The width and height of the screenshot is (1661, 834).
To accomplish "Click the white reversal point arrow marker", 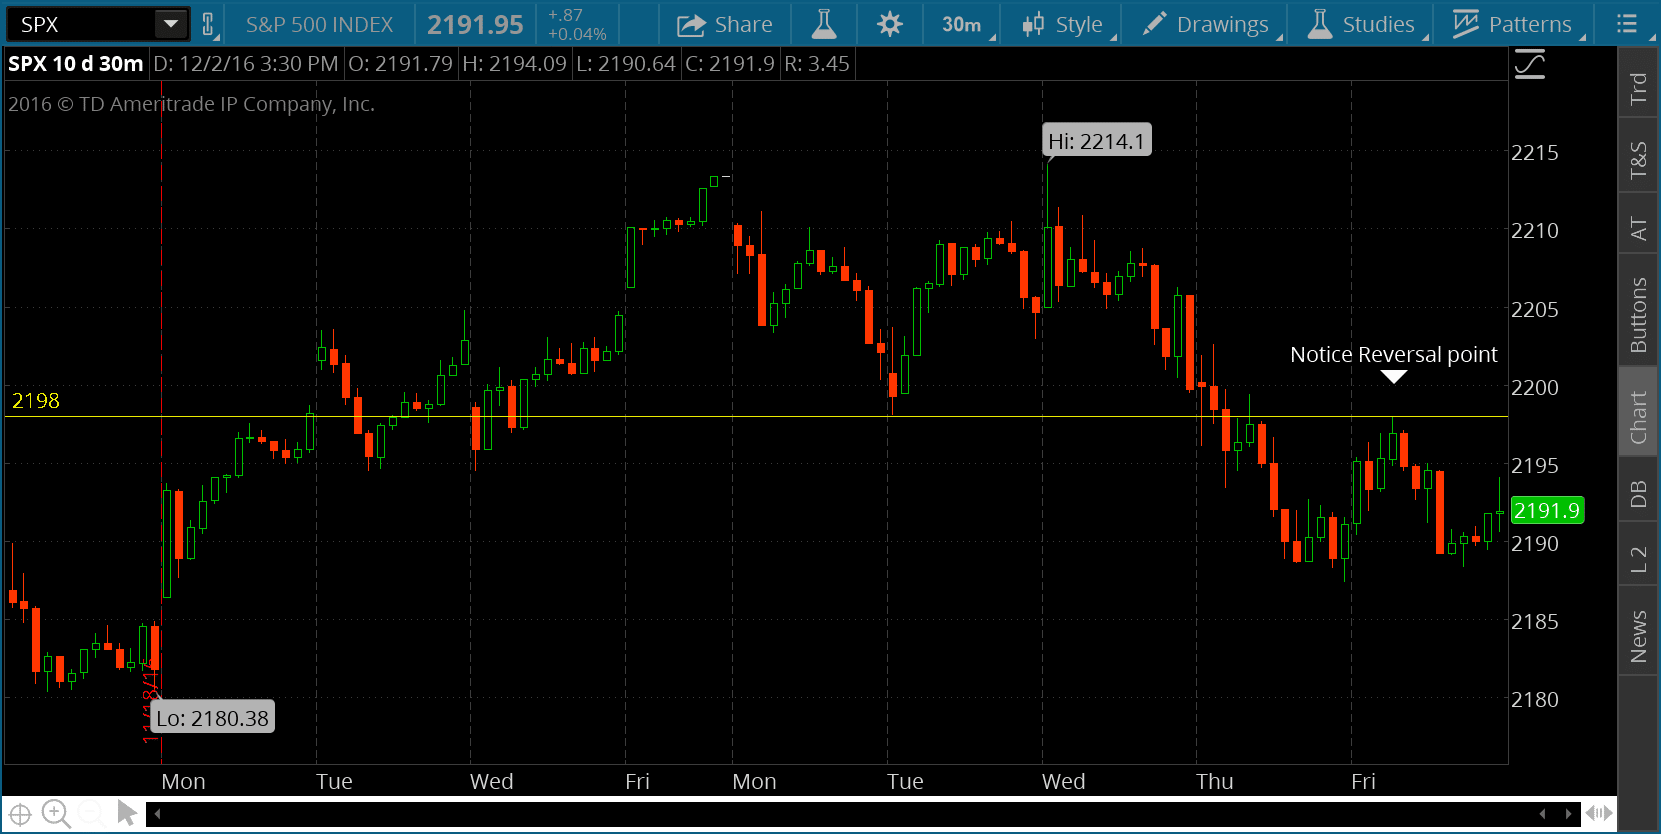I will pos(1394,377).
